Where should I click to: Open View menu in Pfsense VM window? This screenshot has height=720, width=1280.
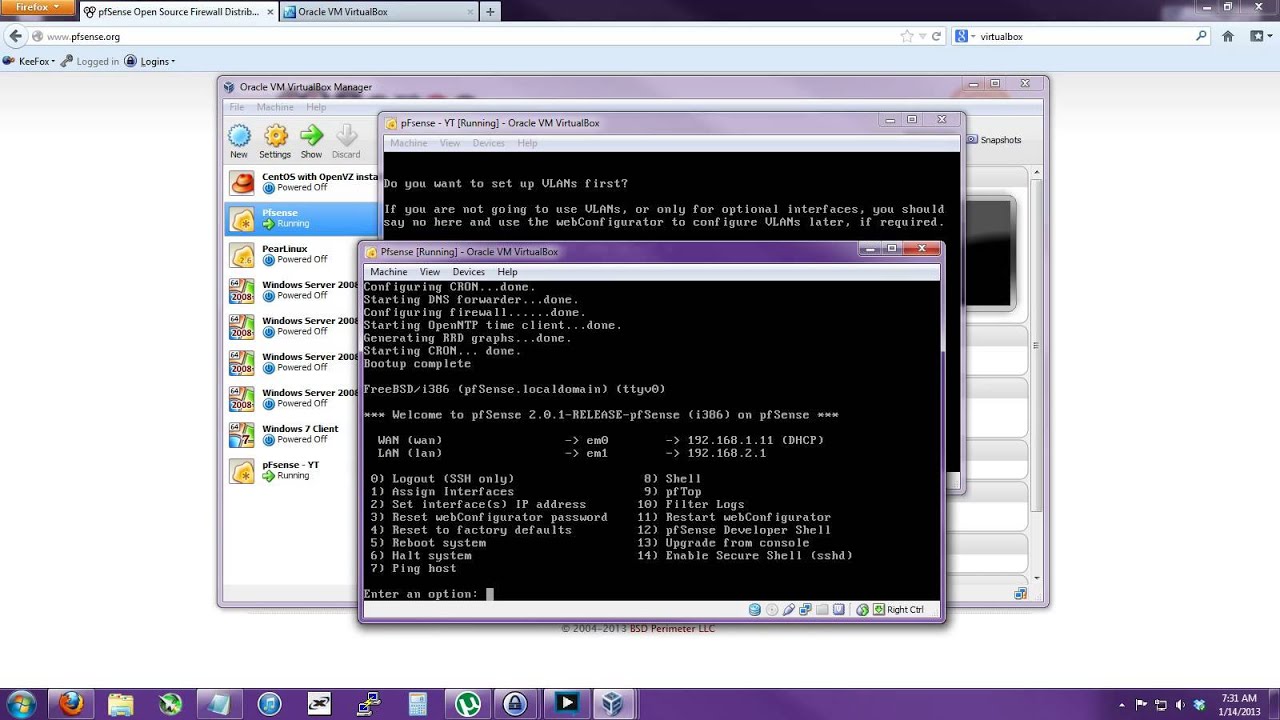430,272
